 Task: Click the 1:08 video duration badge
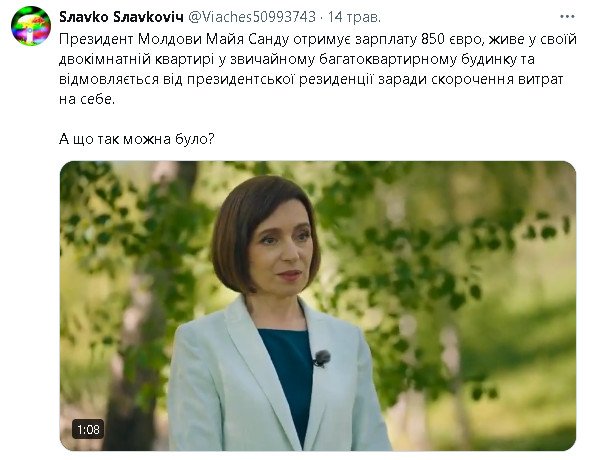pos(88,429)
